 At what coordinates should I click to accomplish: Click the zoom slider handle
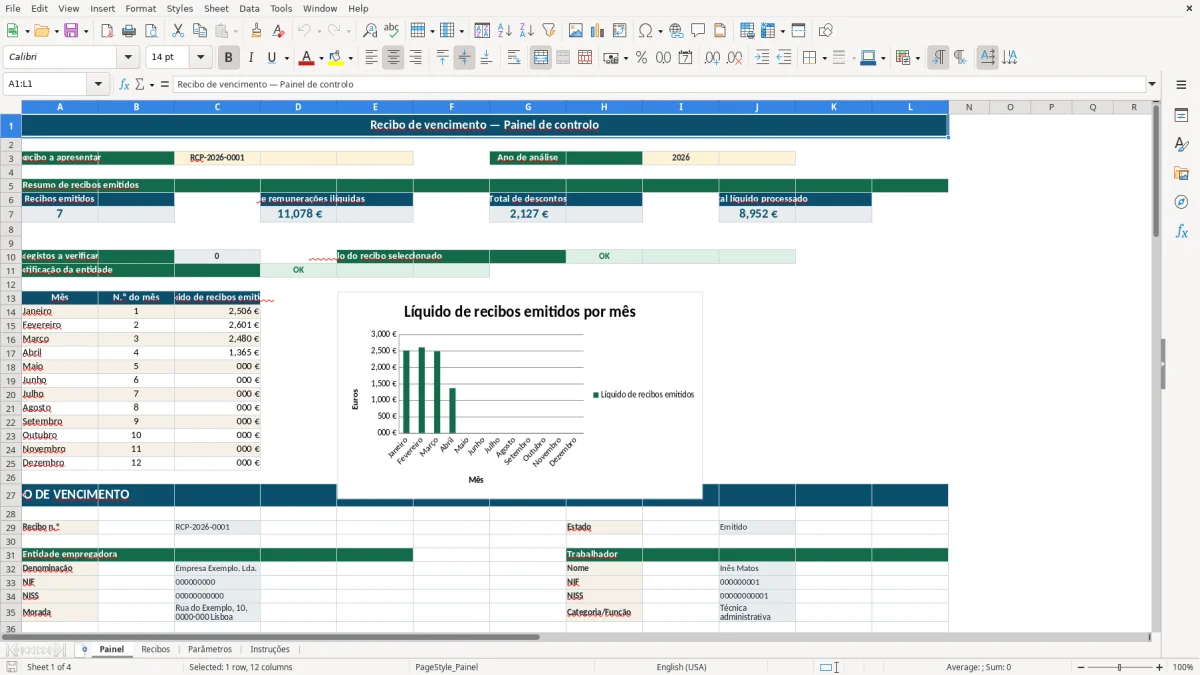pyautogui.click(x=1119, y=667)
